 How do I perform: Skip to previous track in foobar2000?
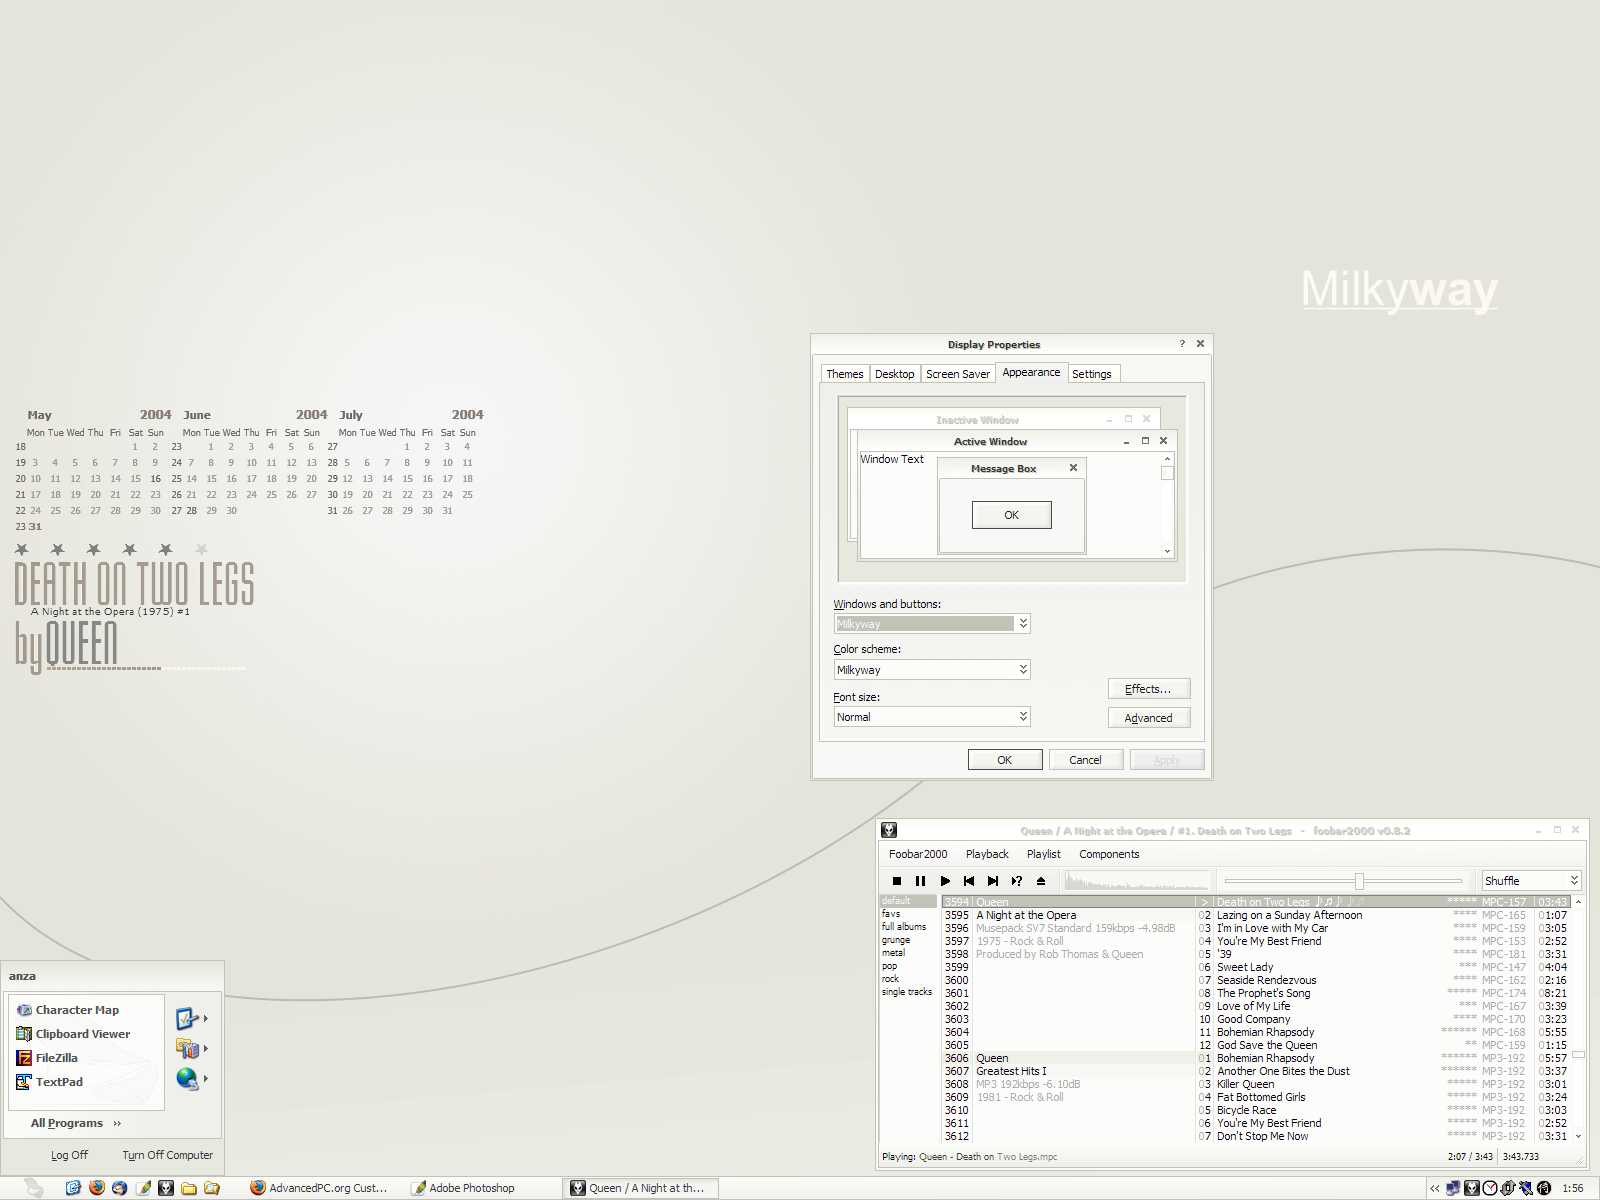click(969, 881)
